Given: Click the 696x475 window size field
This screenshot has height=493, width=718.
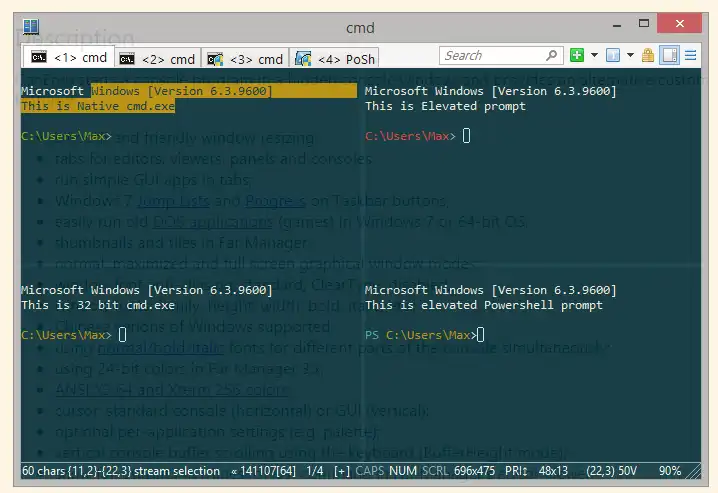Looking at the screenshot, I should [474, 471].
